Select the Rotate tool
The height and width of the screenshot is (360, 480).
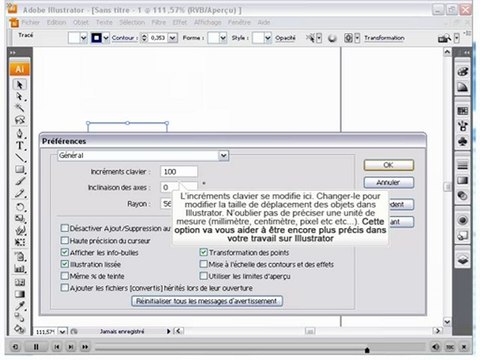point(20,207)
